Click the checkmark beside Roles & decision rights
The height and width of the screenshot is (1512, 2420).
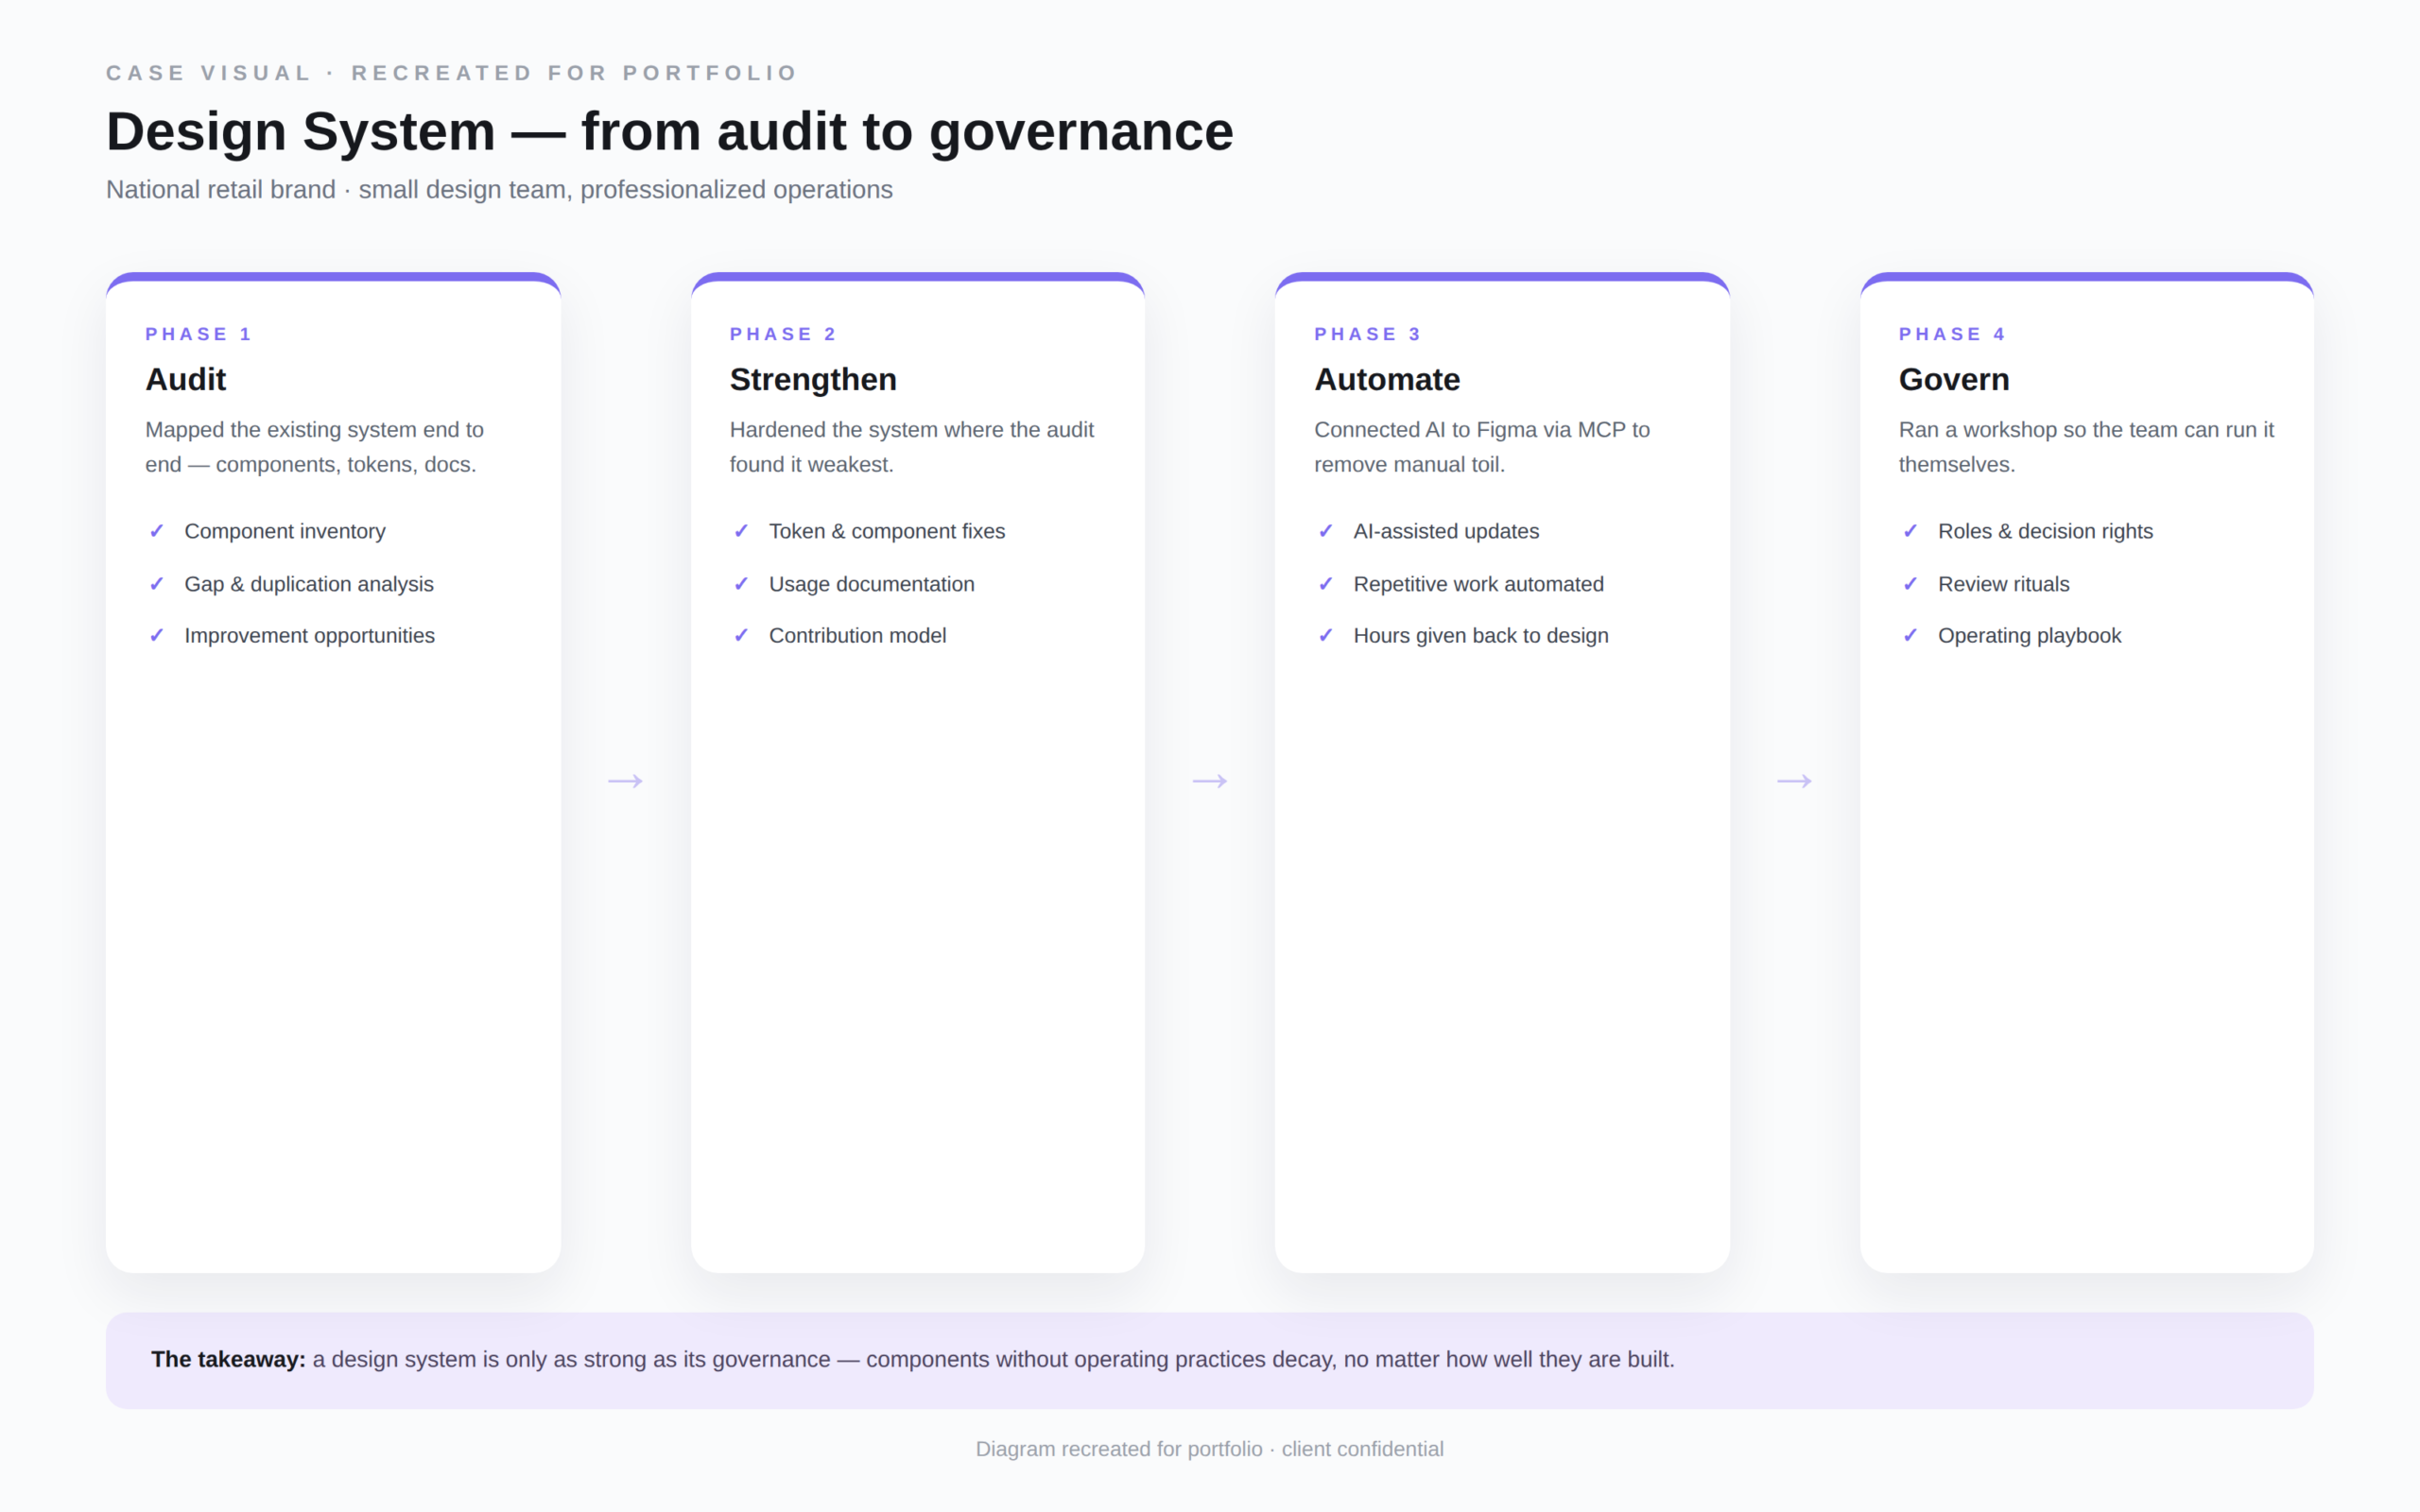click(1910, 531)
